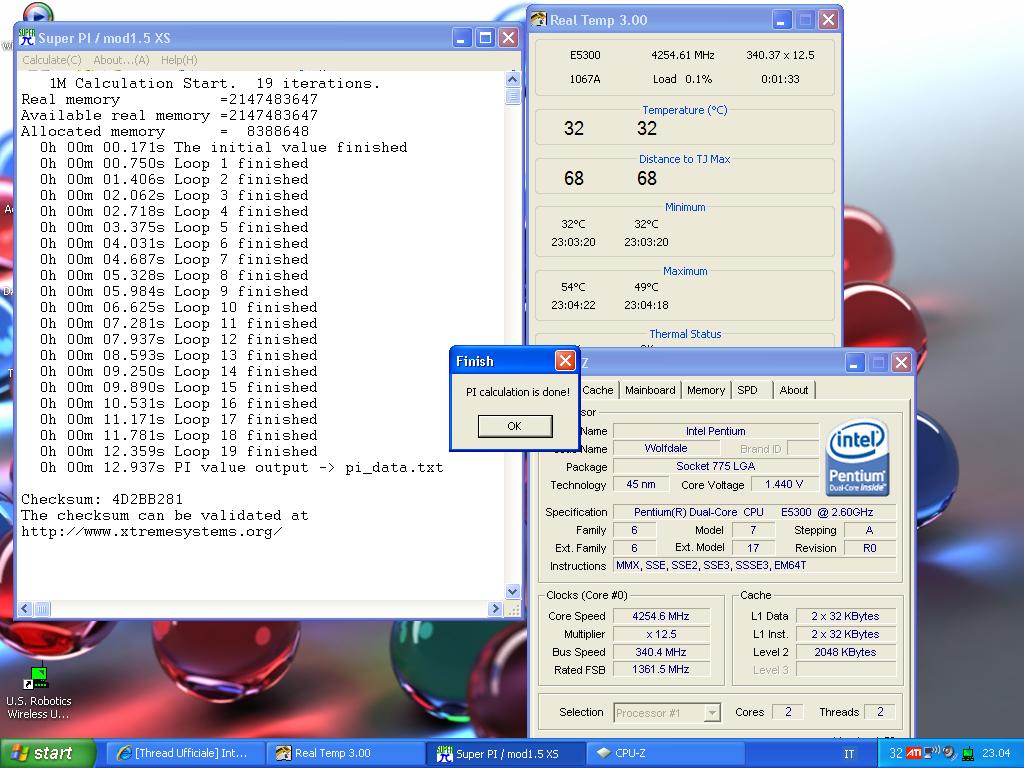1024x768 pixels.
Task: Click the 32 temperature tray icon
Action: 896,753
